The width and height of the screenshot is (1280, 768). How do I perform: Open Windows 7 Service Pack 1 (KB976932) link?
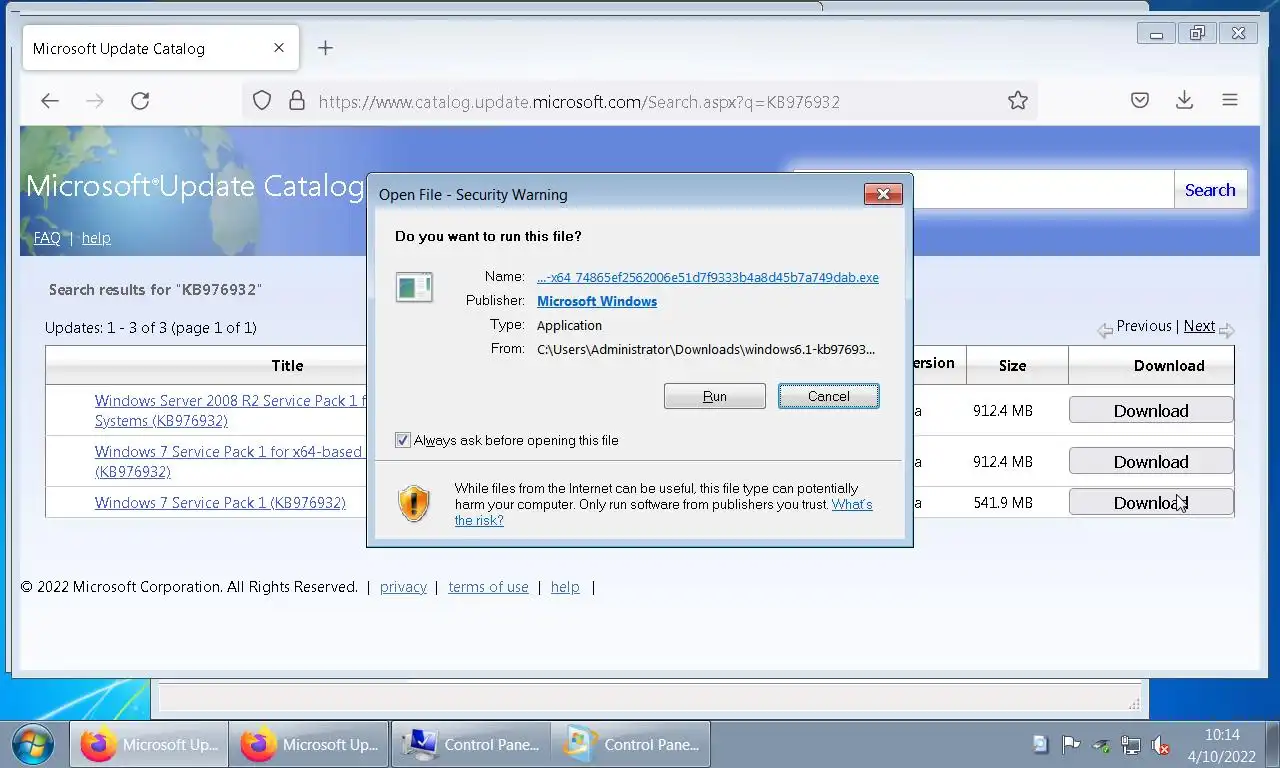pyautogui.click(x=220, y=503)
